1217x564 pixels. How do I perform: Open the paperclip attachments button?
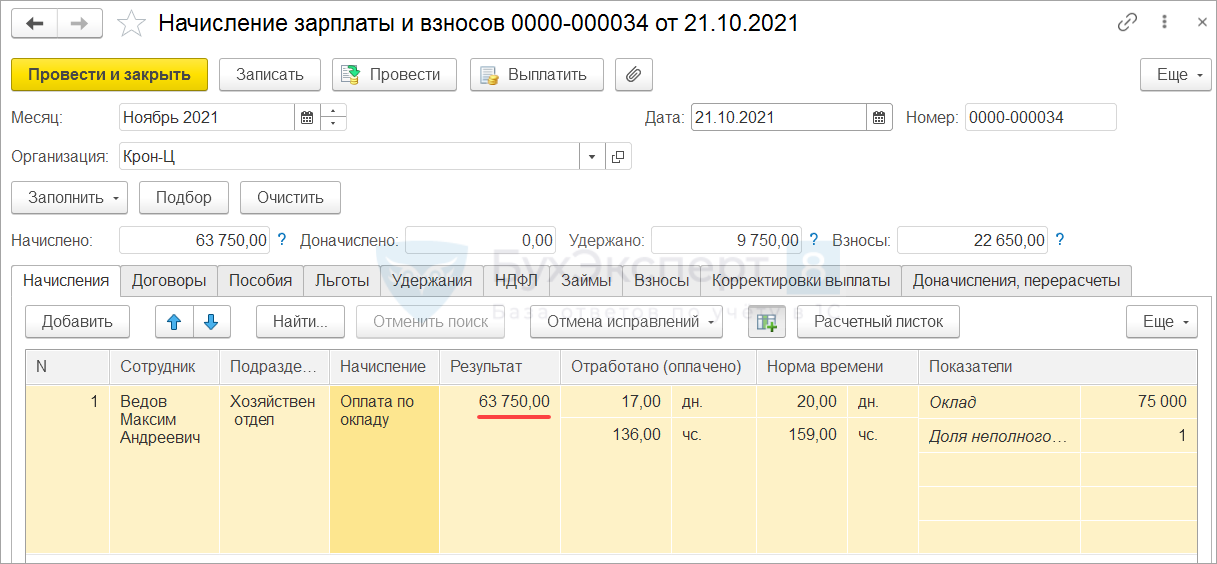[x=633, y=75]
